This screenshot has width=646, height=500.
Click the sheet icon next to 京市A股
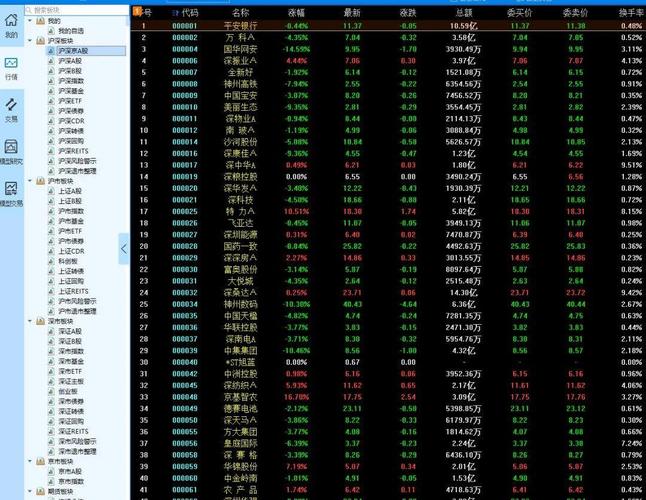click(51, 471)
